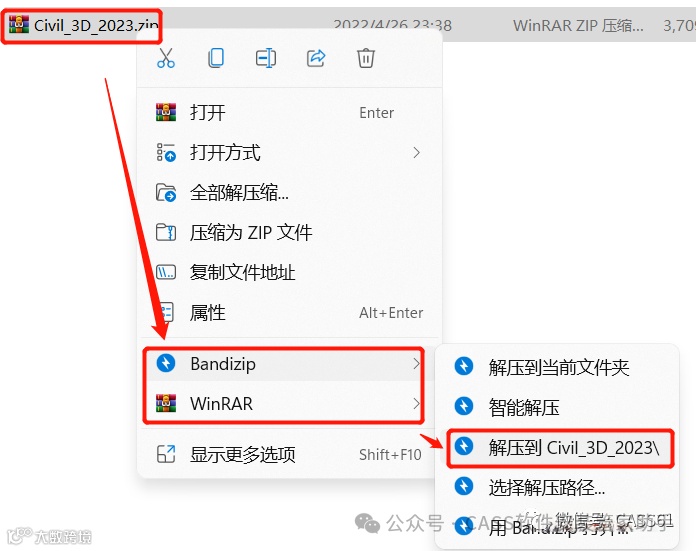The image size is (696, 551).
Task: Click the Share icon
Action: (x=316, y=58)
